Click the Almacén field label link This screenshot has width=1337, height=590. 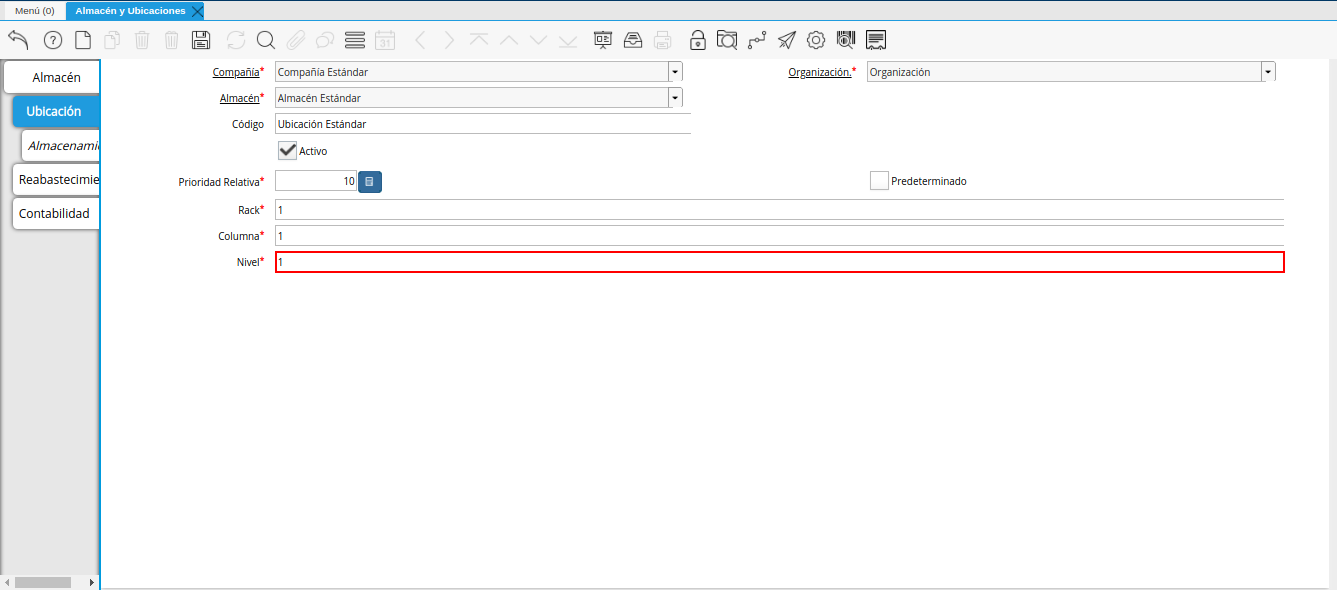click(x=239, y=98)
